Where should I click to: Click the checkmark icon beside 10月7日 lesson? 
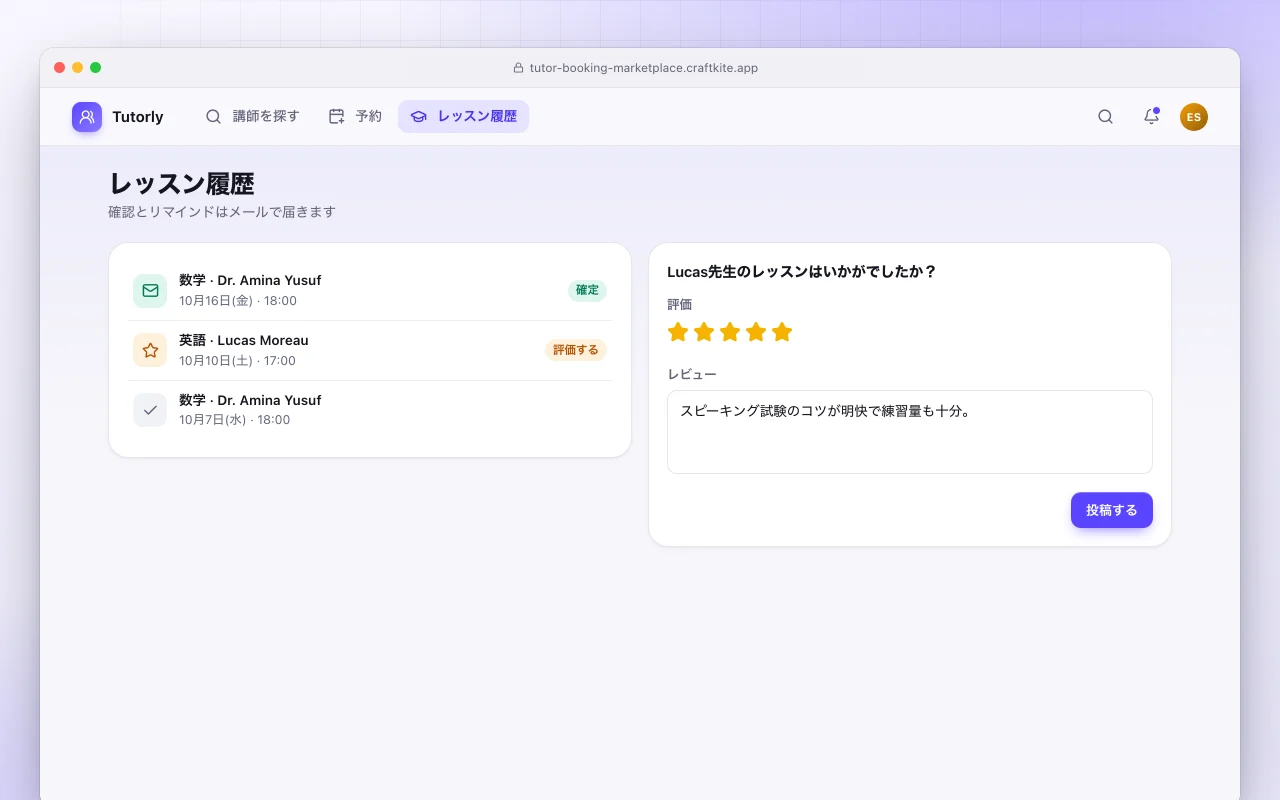click(150, 410)
